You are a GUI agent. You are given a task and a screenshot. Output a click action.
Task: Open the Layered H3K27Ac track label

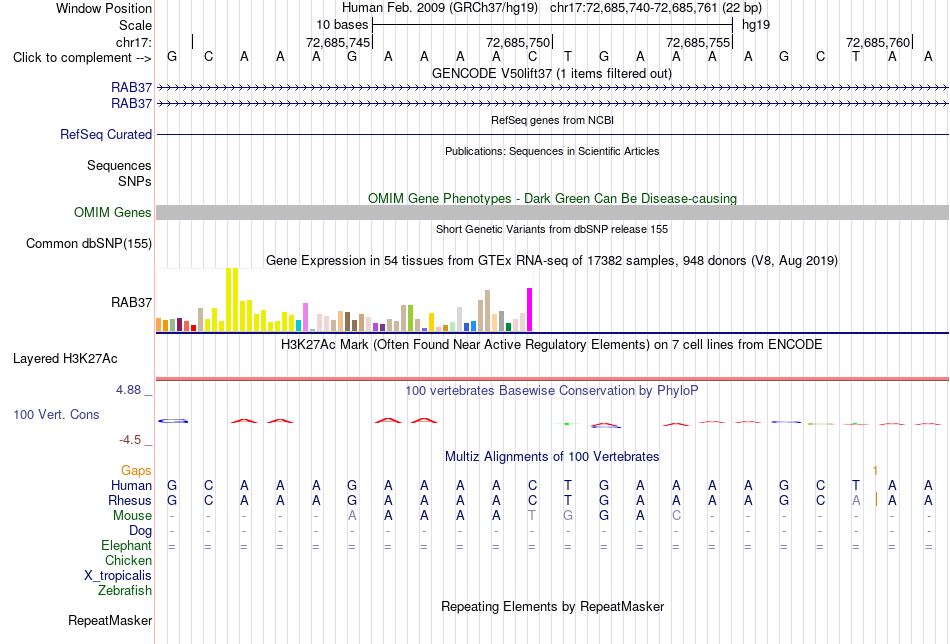65,359
